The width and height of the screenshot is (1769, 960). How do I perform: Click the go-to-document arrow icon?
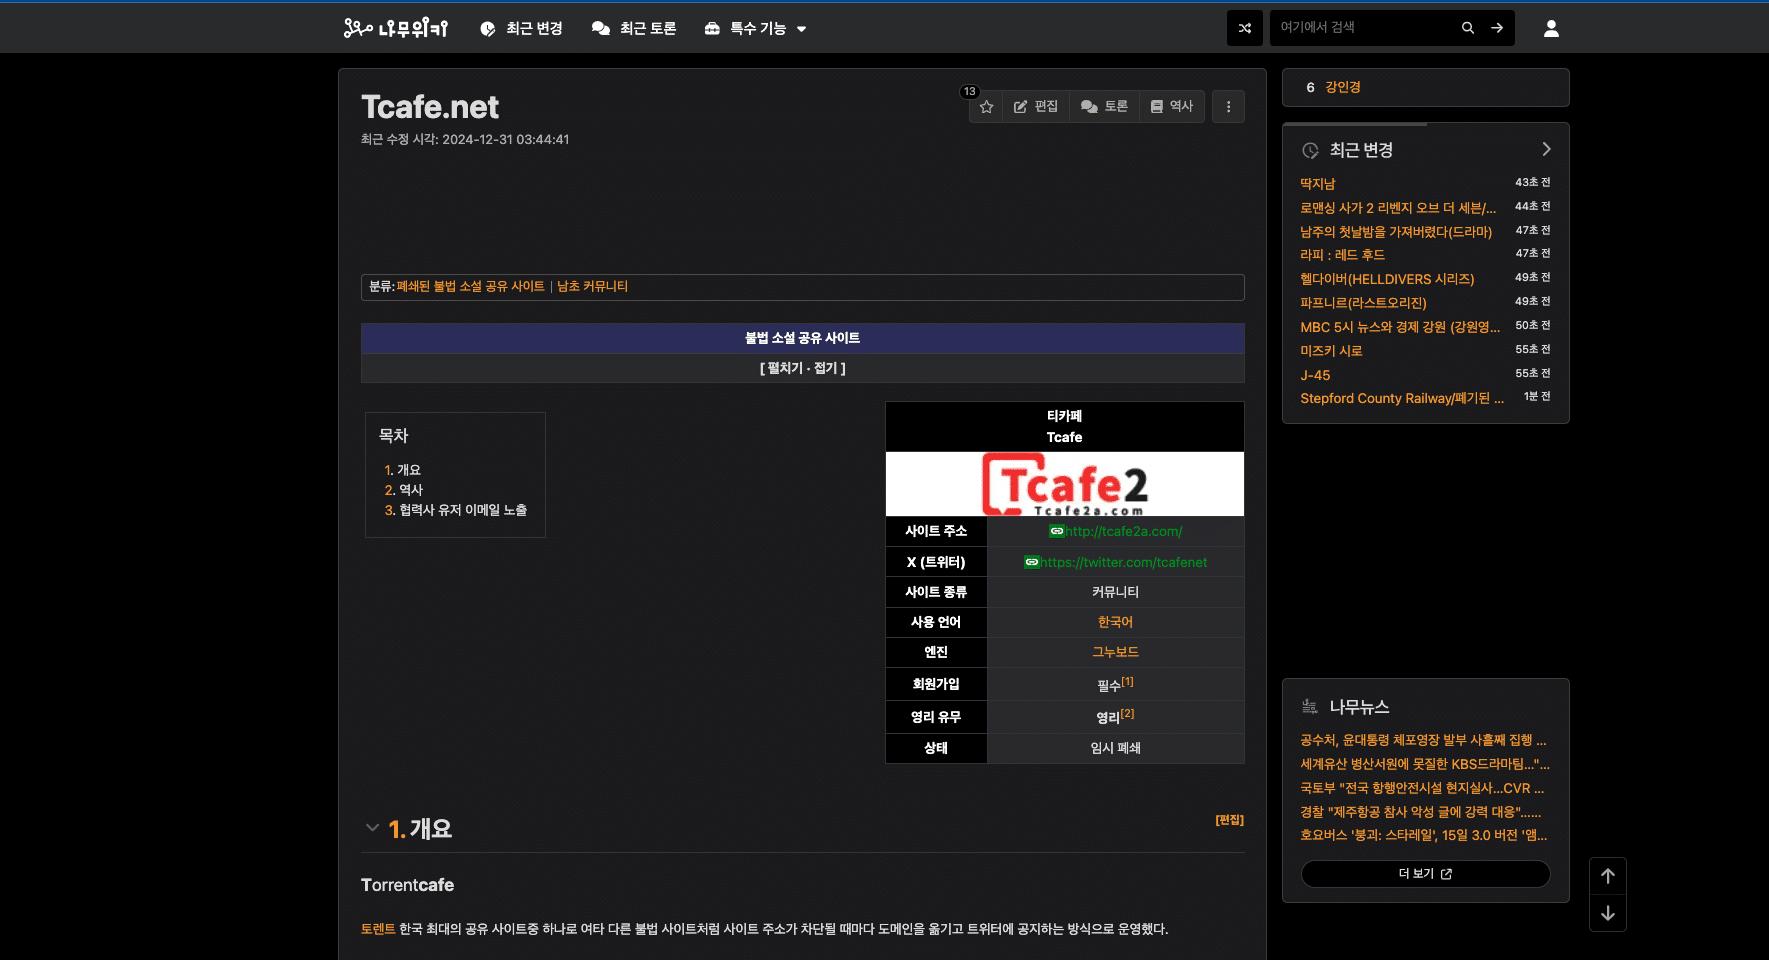(x=1497, y=28)
